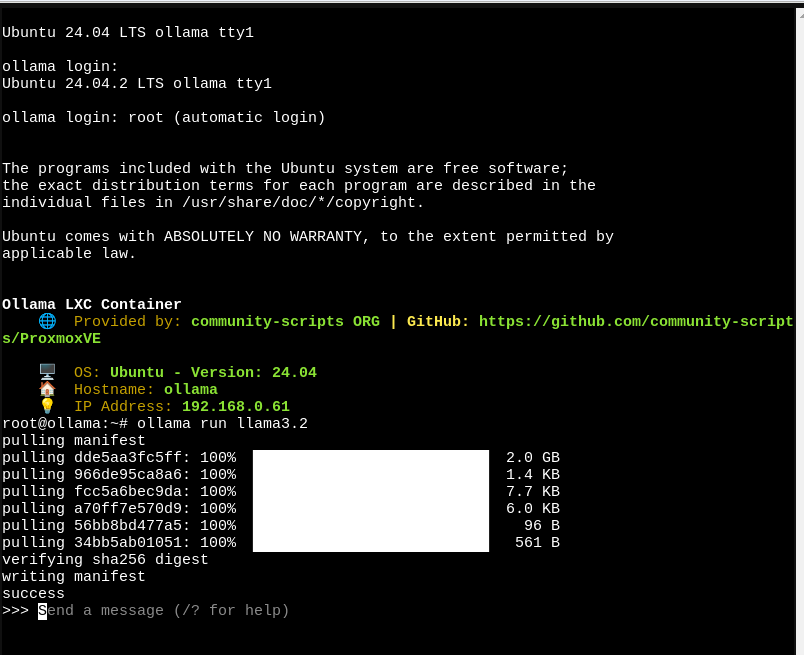Click the light bulb icon beside IP Address

tap(47, 406)
